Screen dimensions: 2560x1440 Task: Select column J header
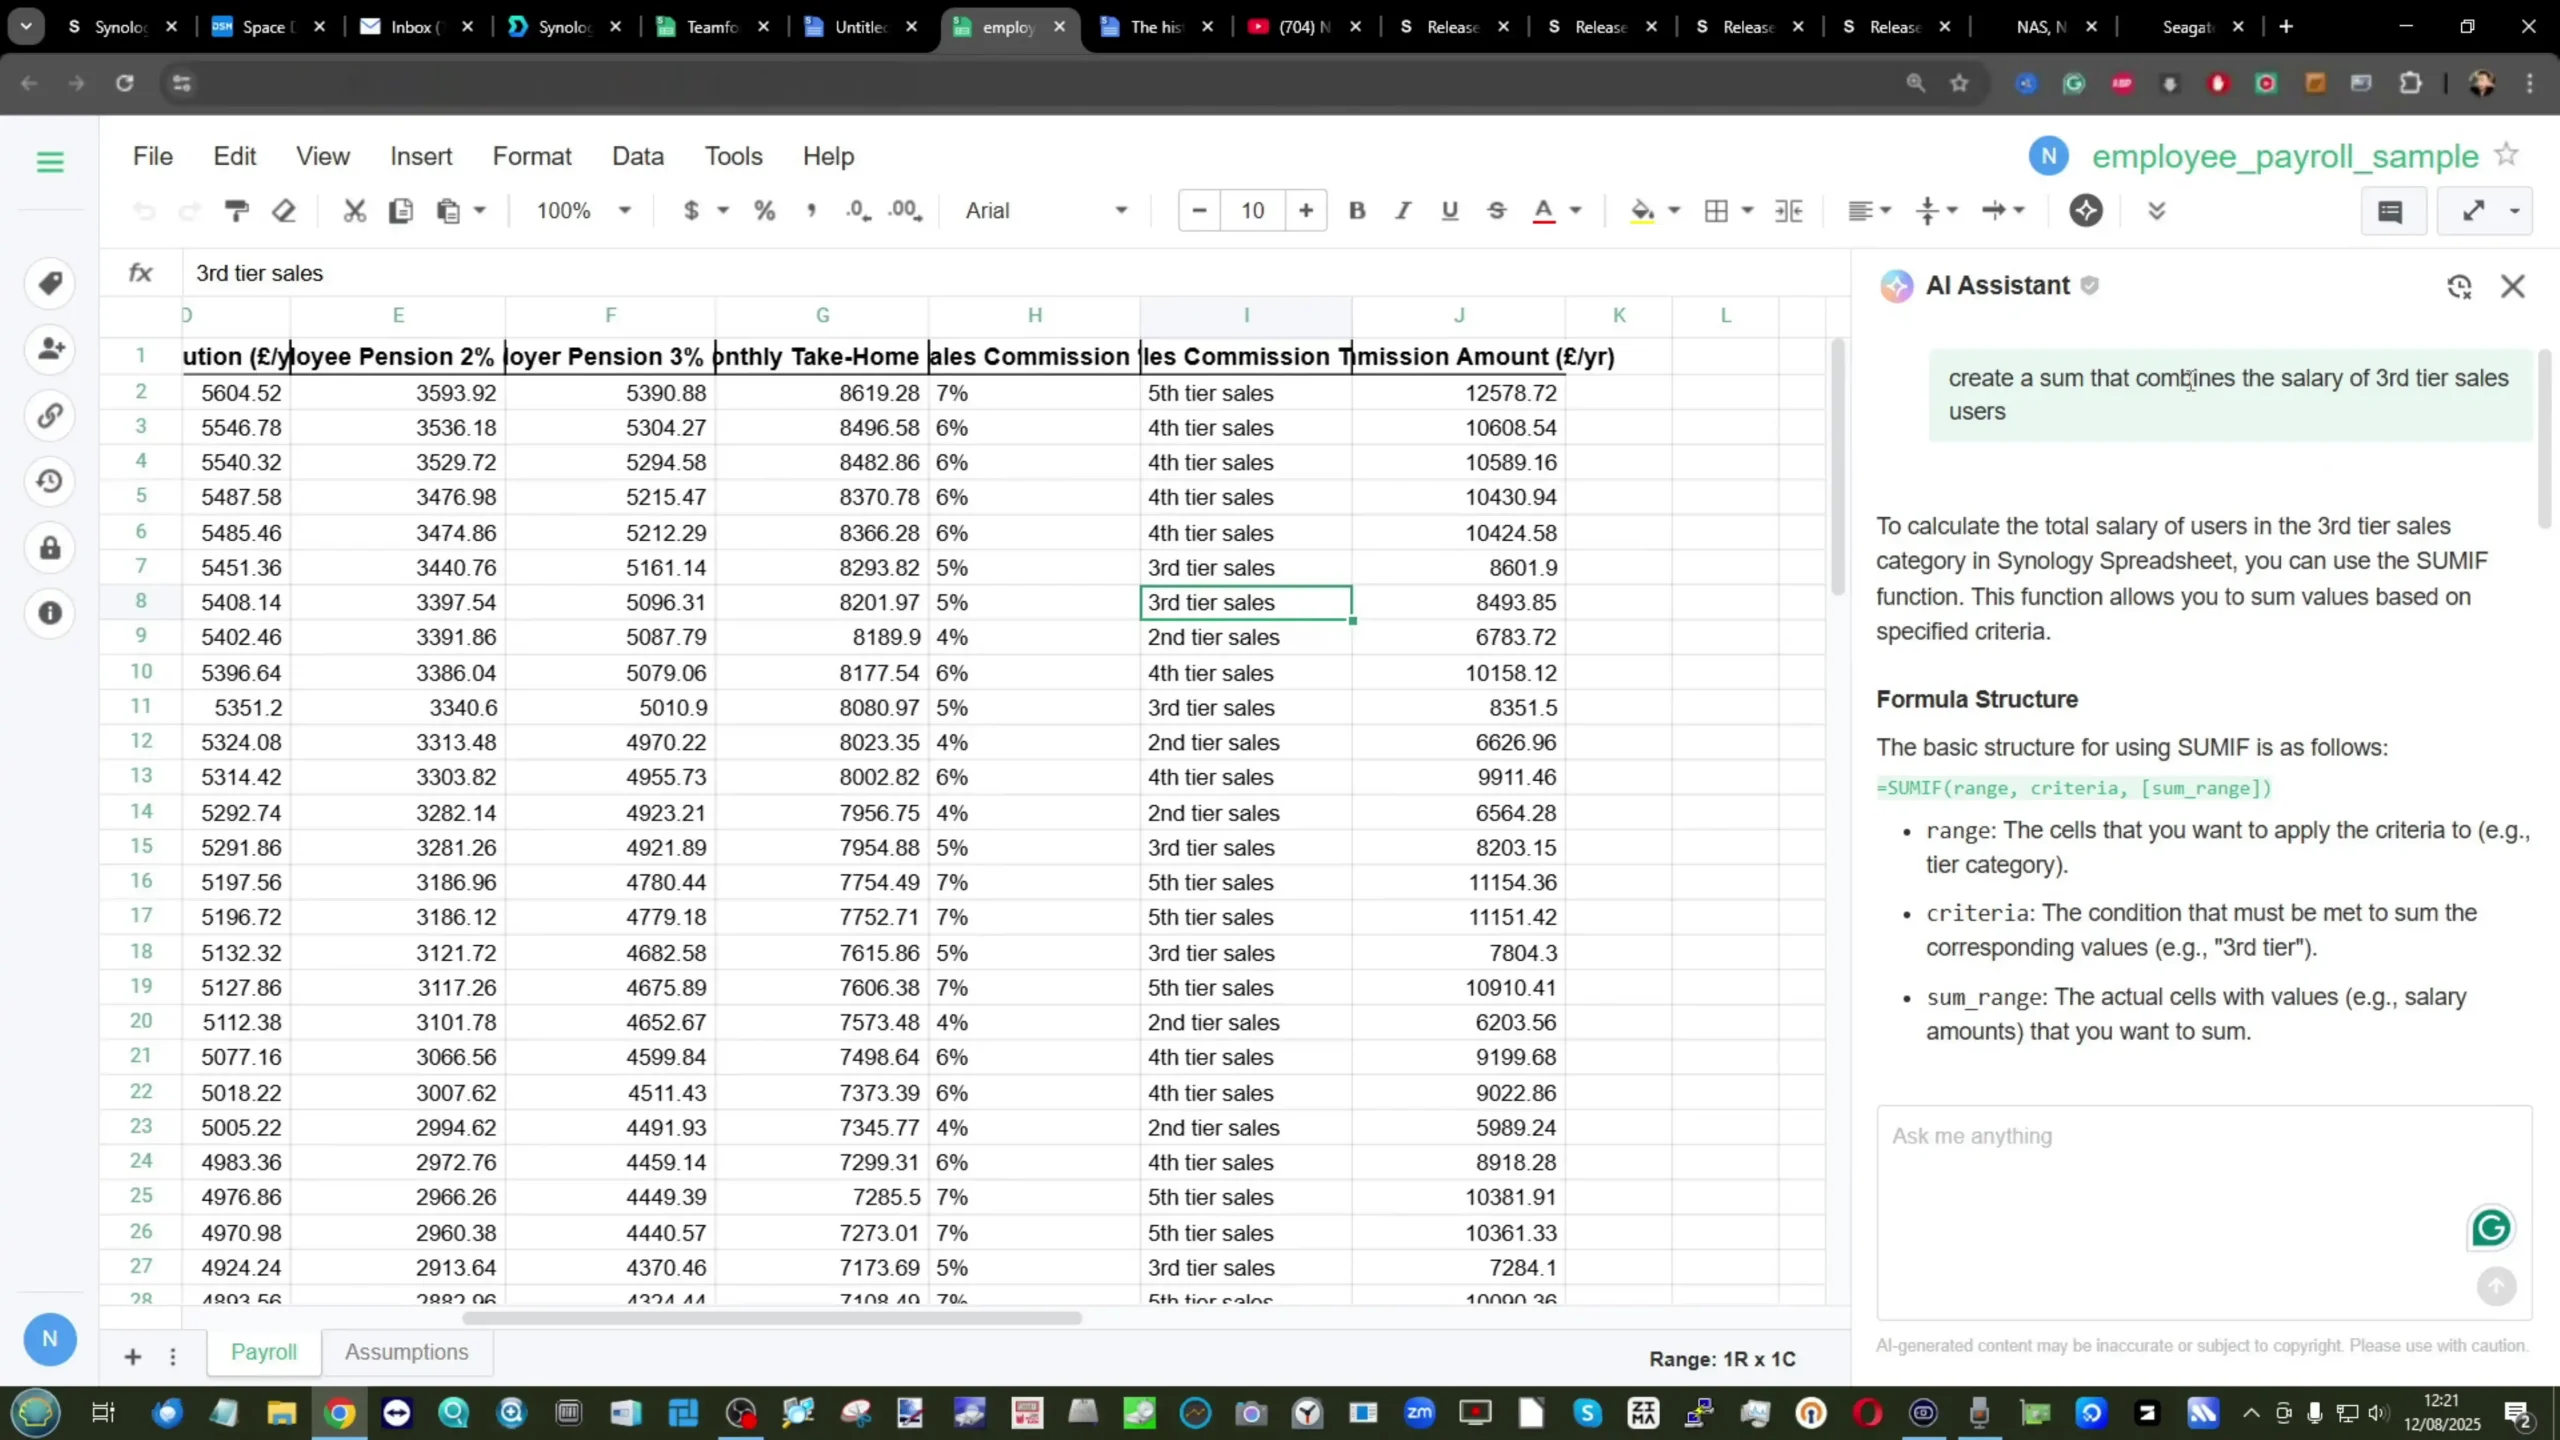point(1458,315)
